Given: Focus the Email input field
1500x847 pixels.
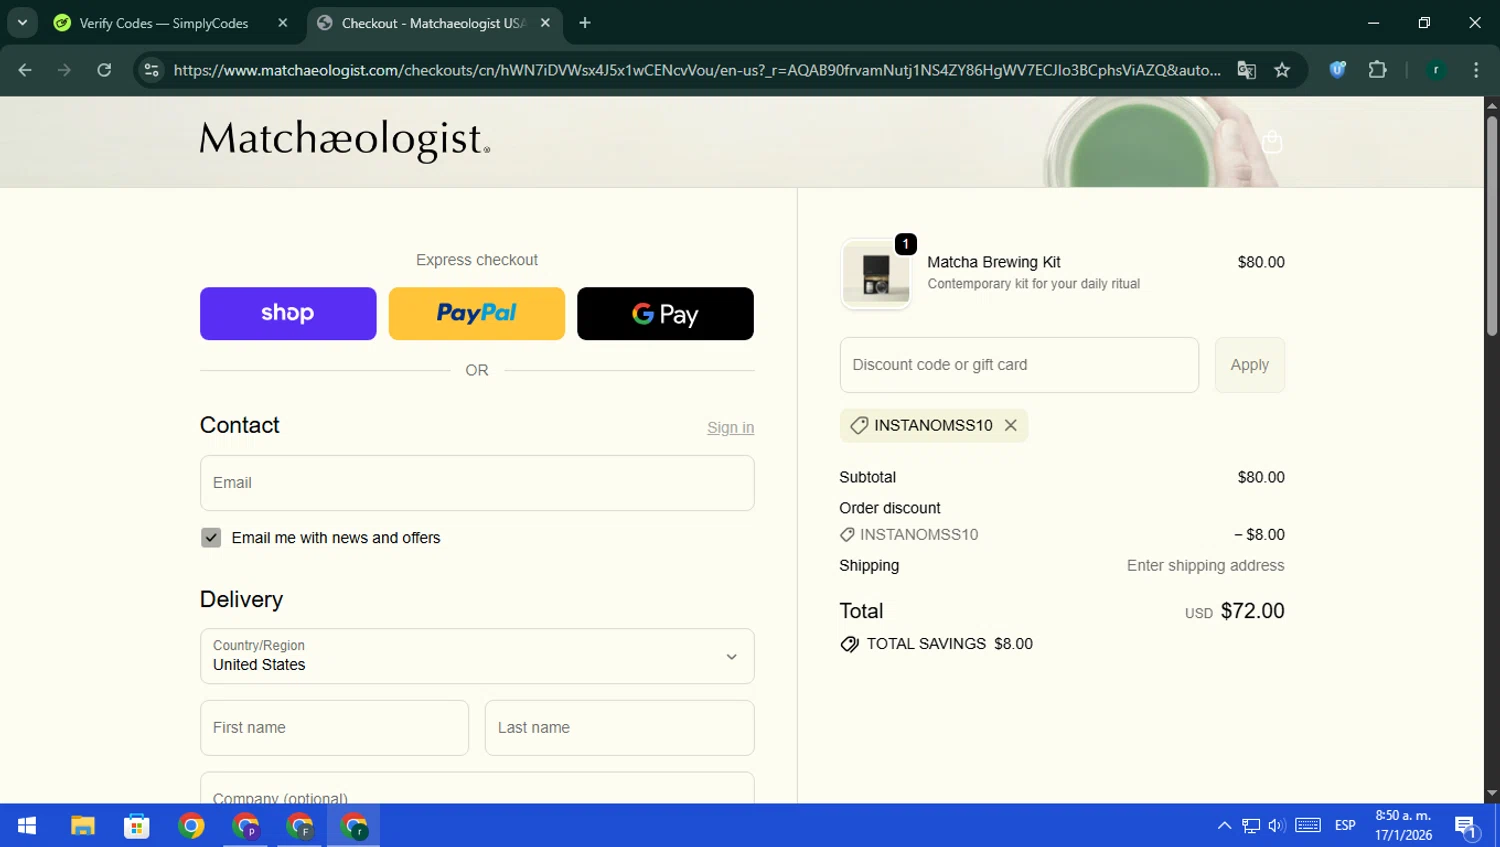Looking at the screenshot, I should click(x=477, y=483).
